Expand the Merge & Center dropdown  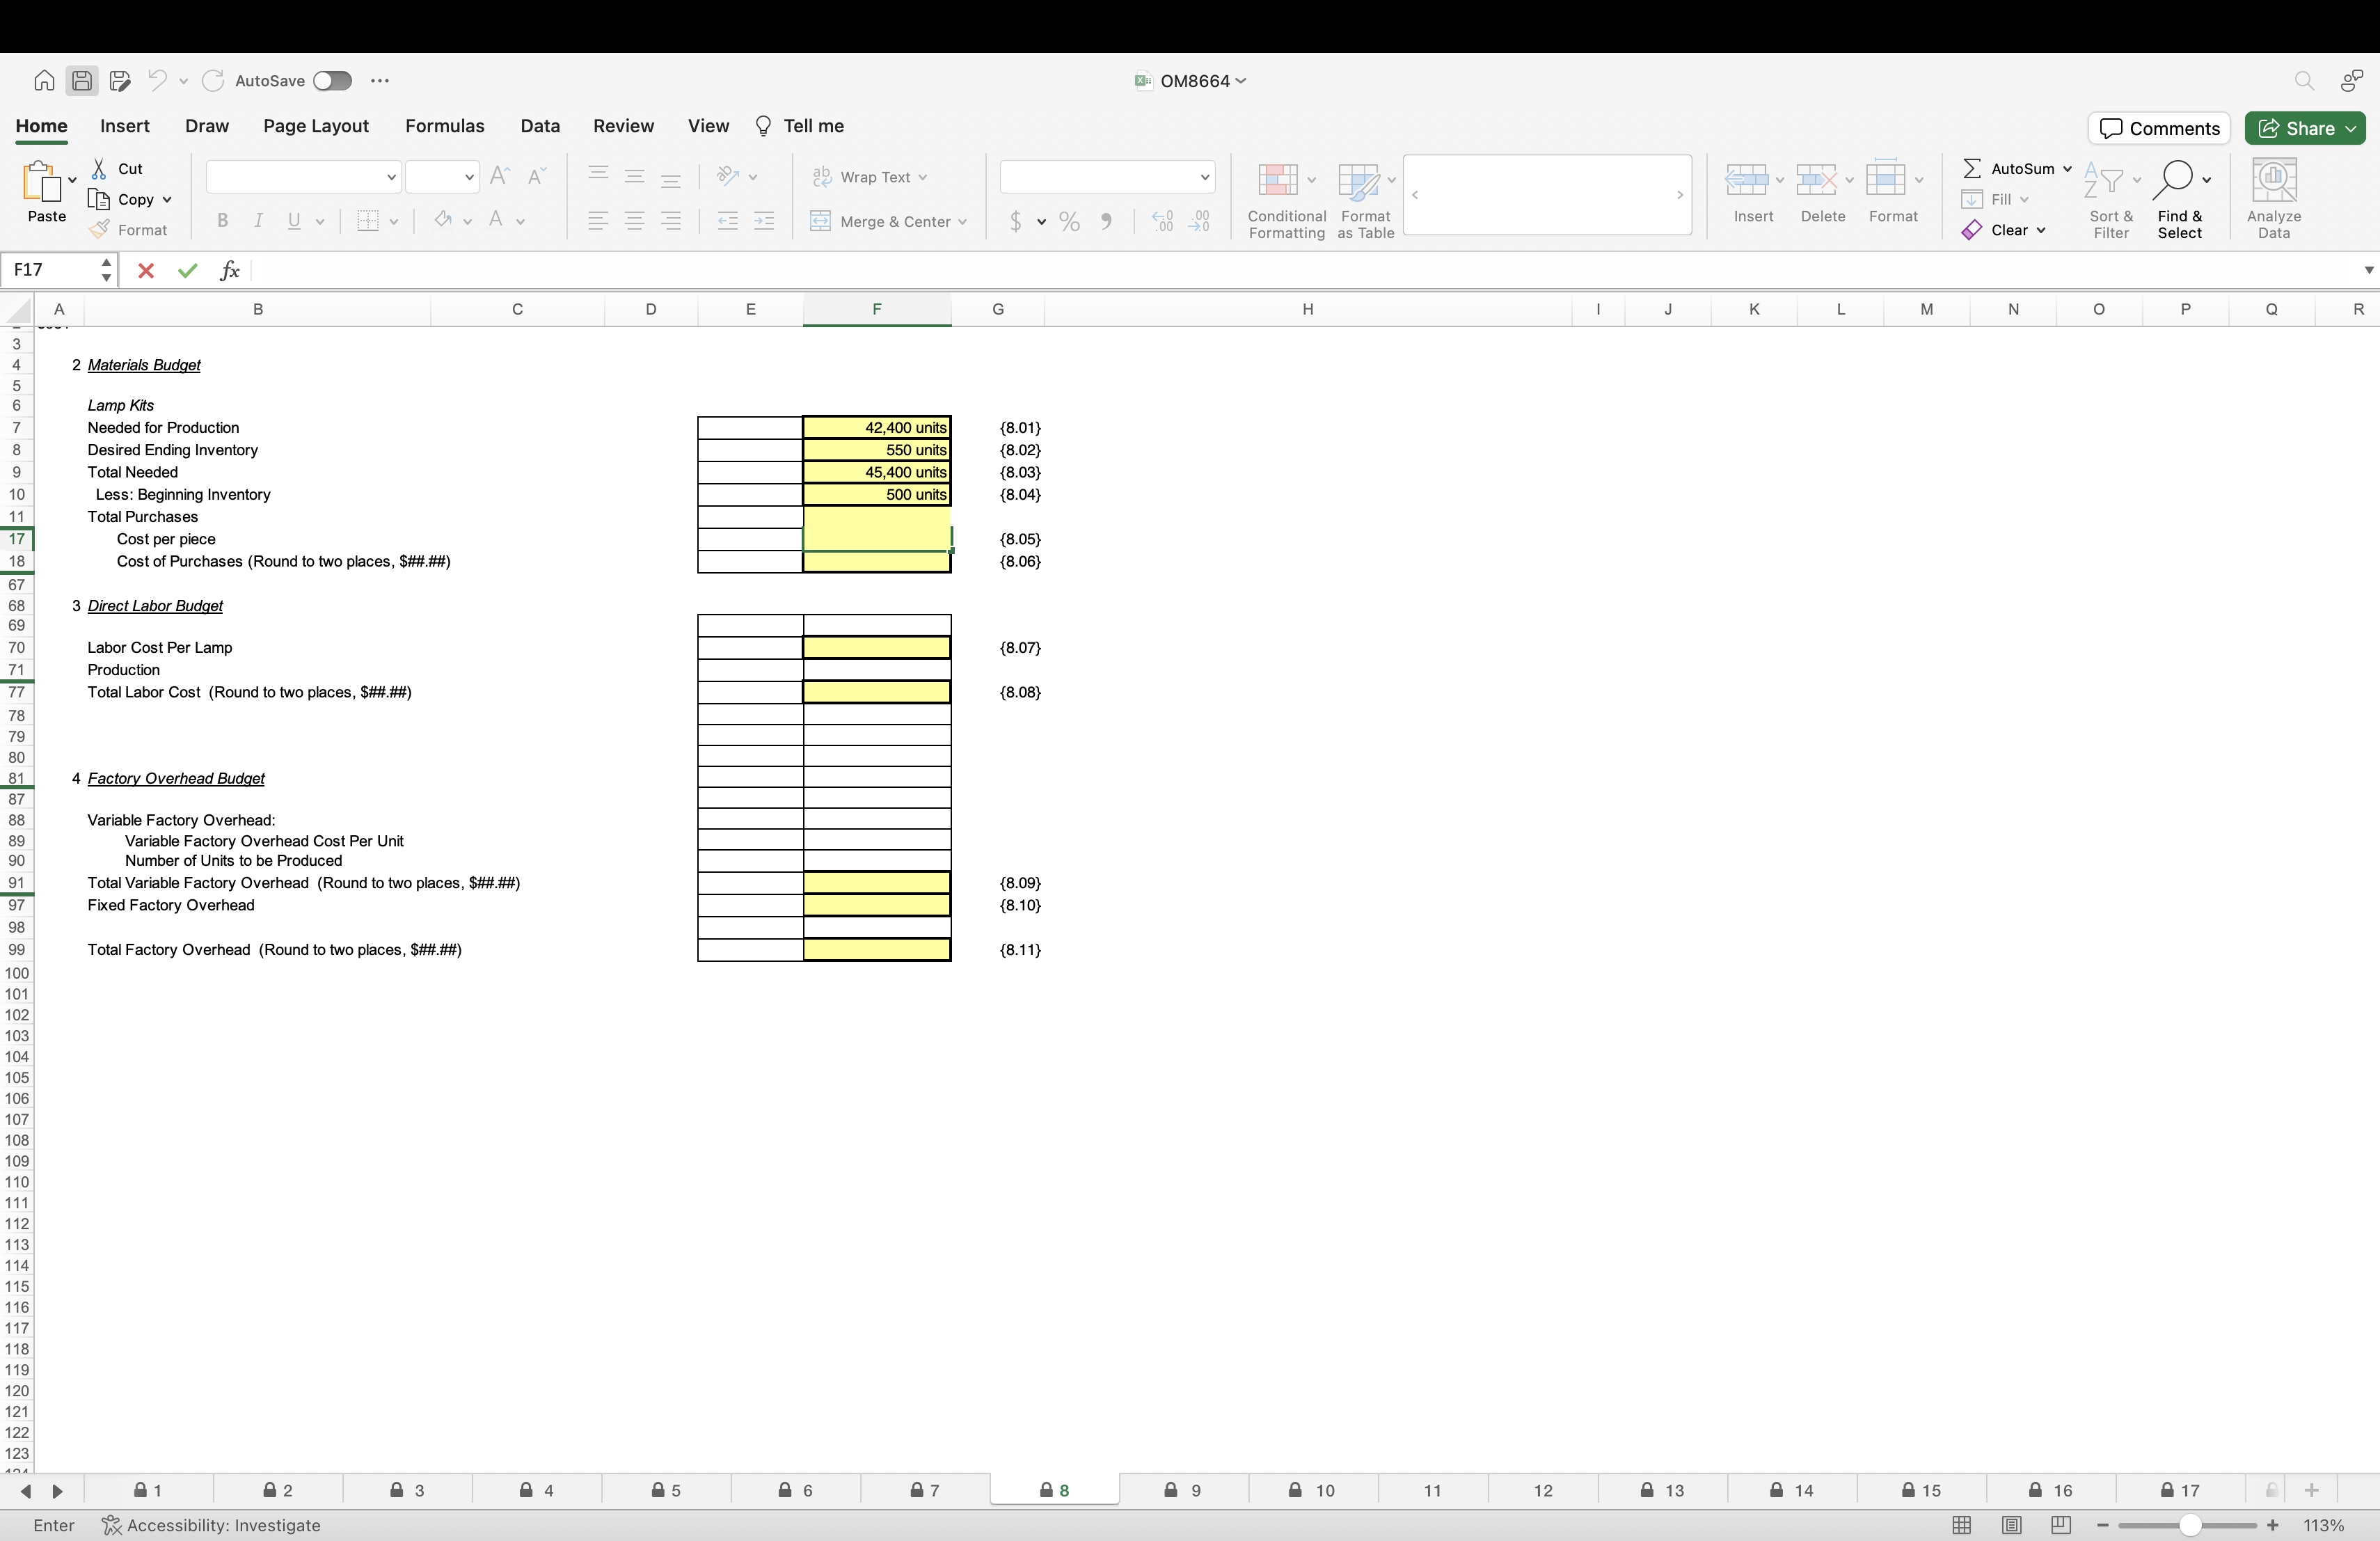tap(962, 222)
